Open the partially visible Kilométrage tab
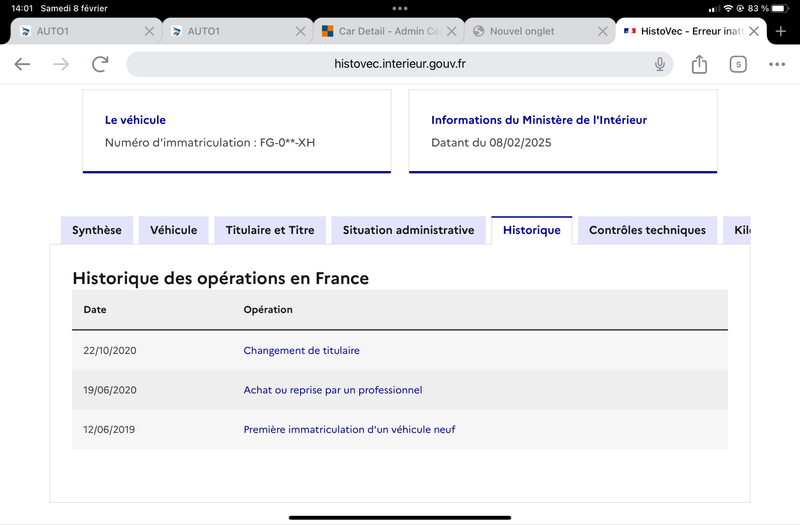 [x=737, y=230]
